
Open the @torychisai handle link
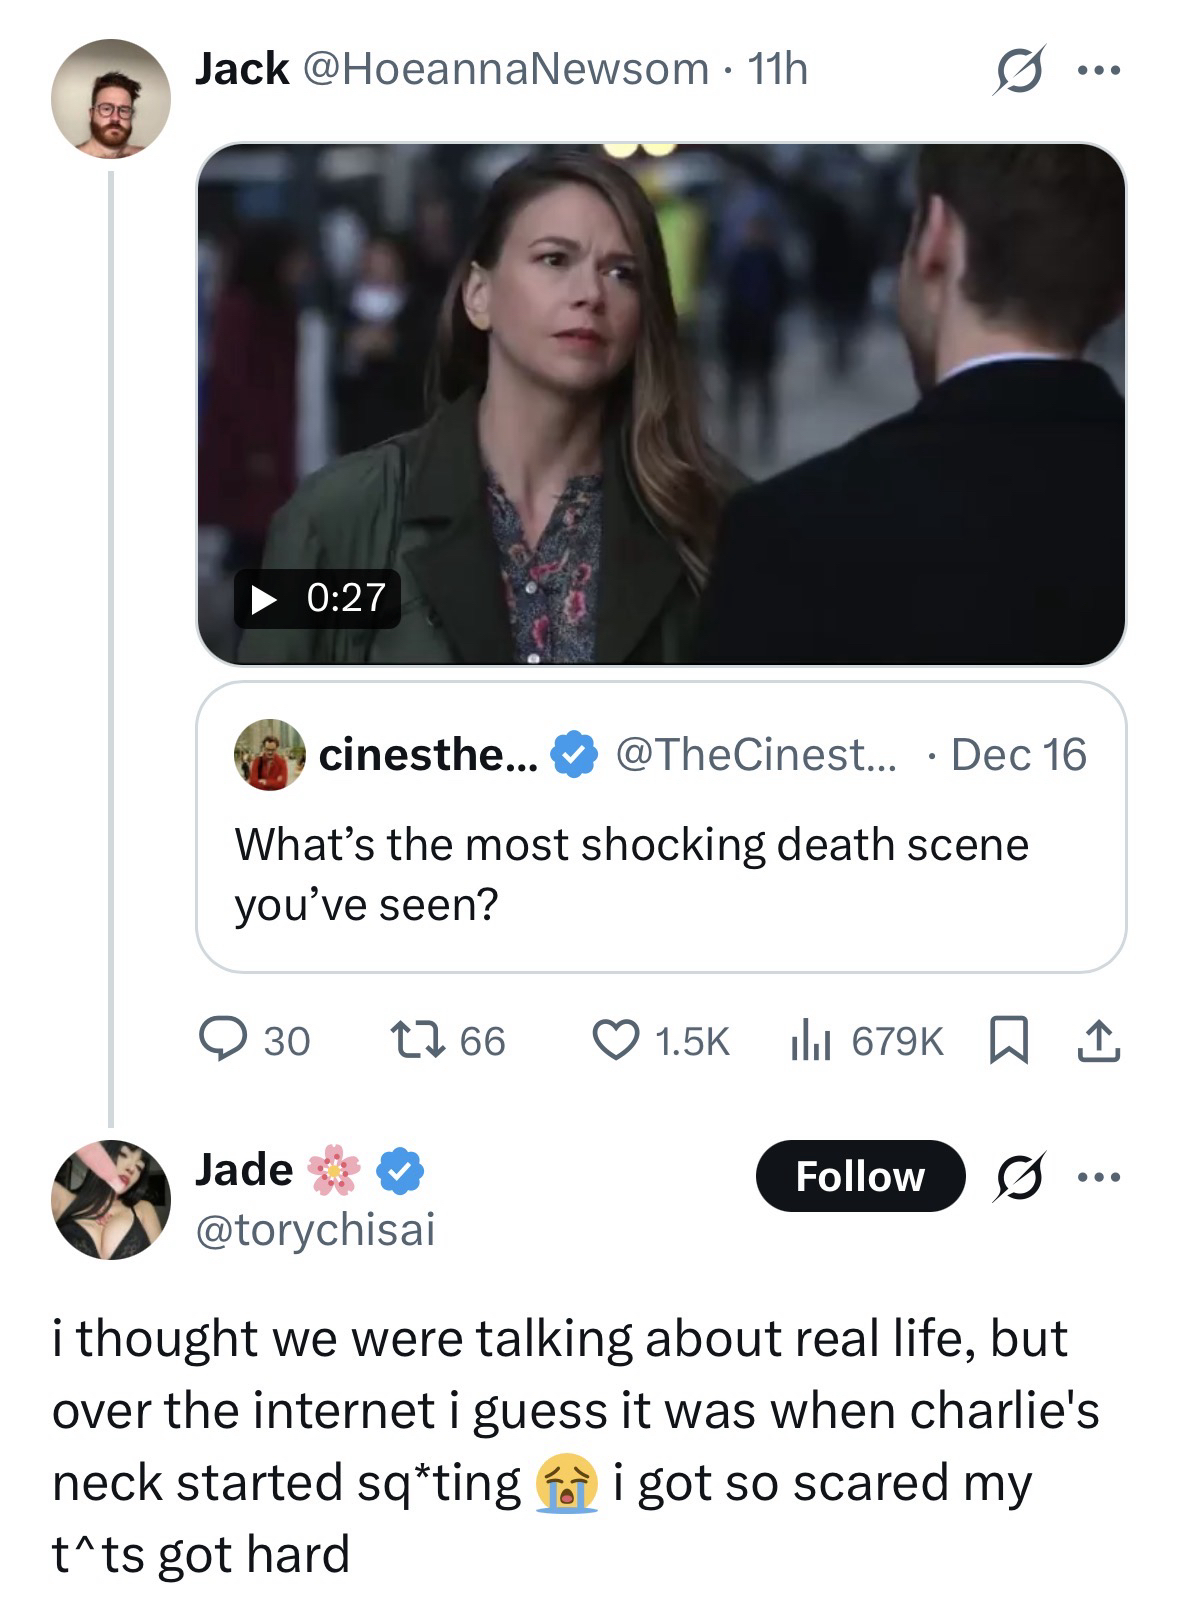[x=315, y=1229]
